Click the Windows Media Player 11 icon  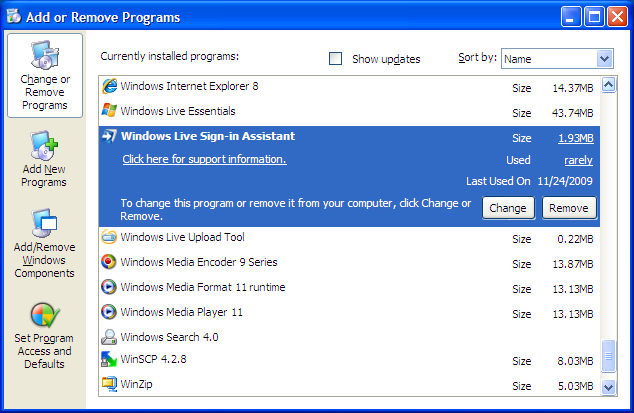[x=109, y=313]
